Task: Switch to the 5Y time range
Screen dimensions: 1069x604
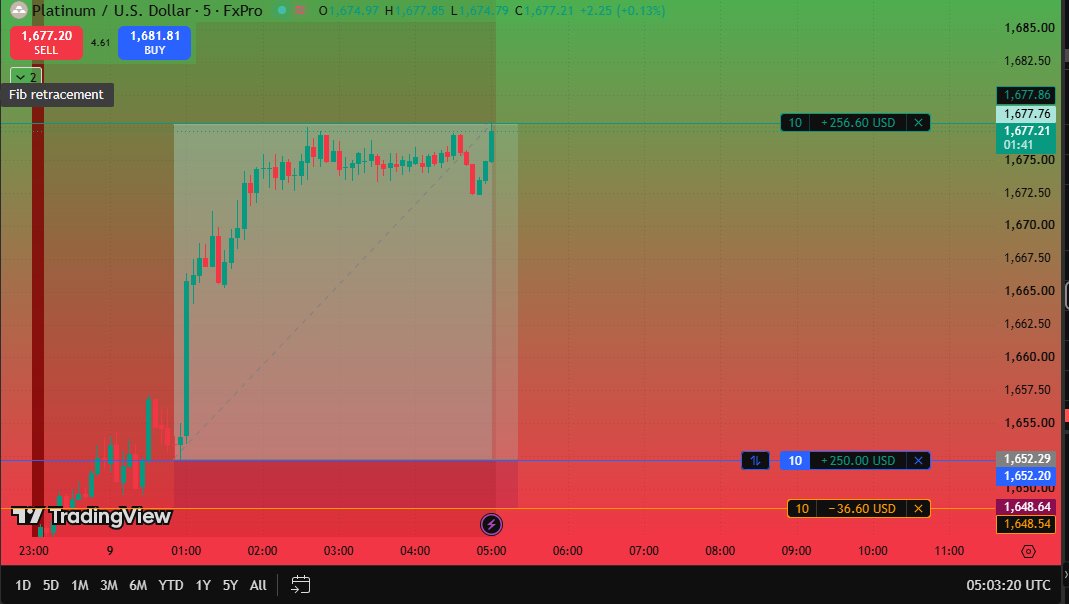Action: pos(230,585)
